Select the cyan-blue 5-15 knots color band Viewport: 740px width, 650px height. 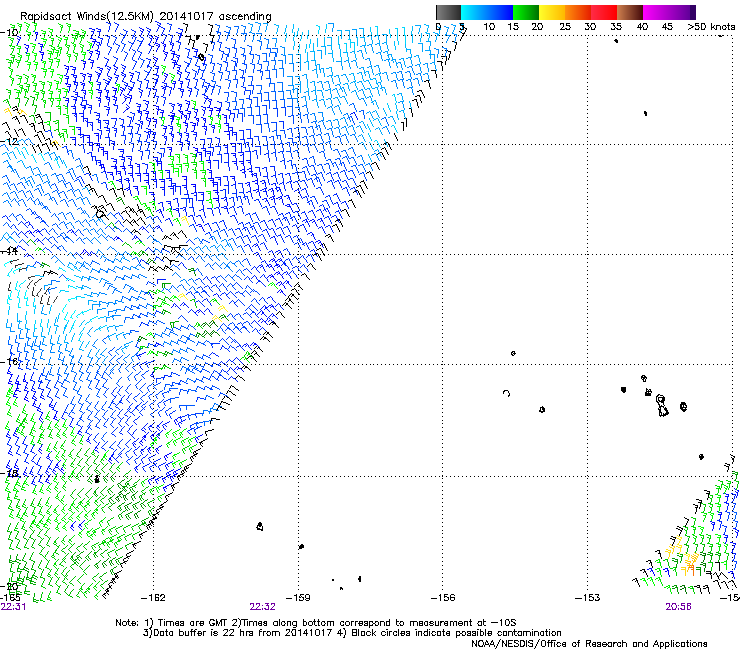[x=487, y=12]
